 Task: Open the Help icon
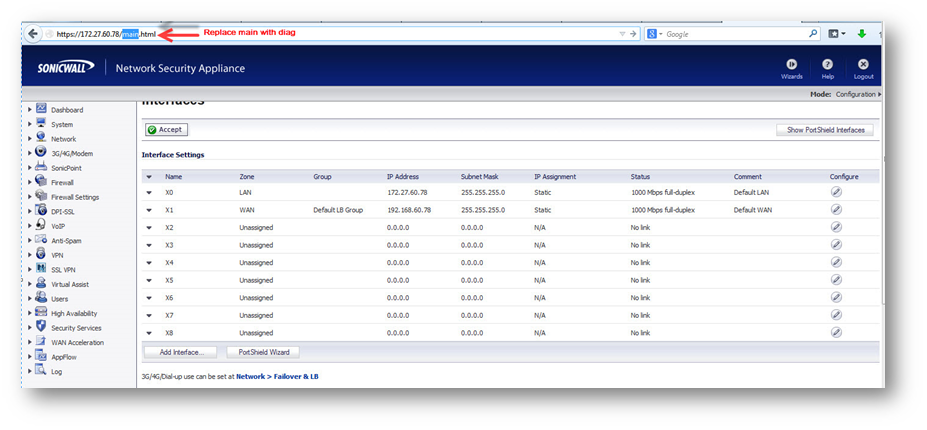click(828, 65)
